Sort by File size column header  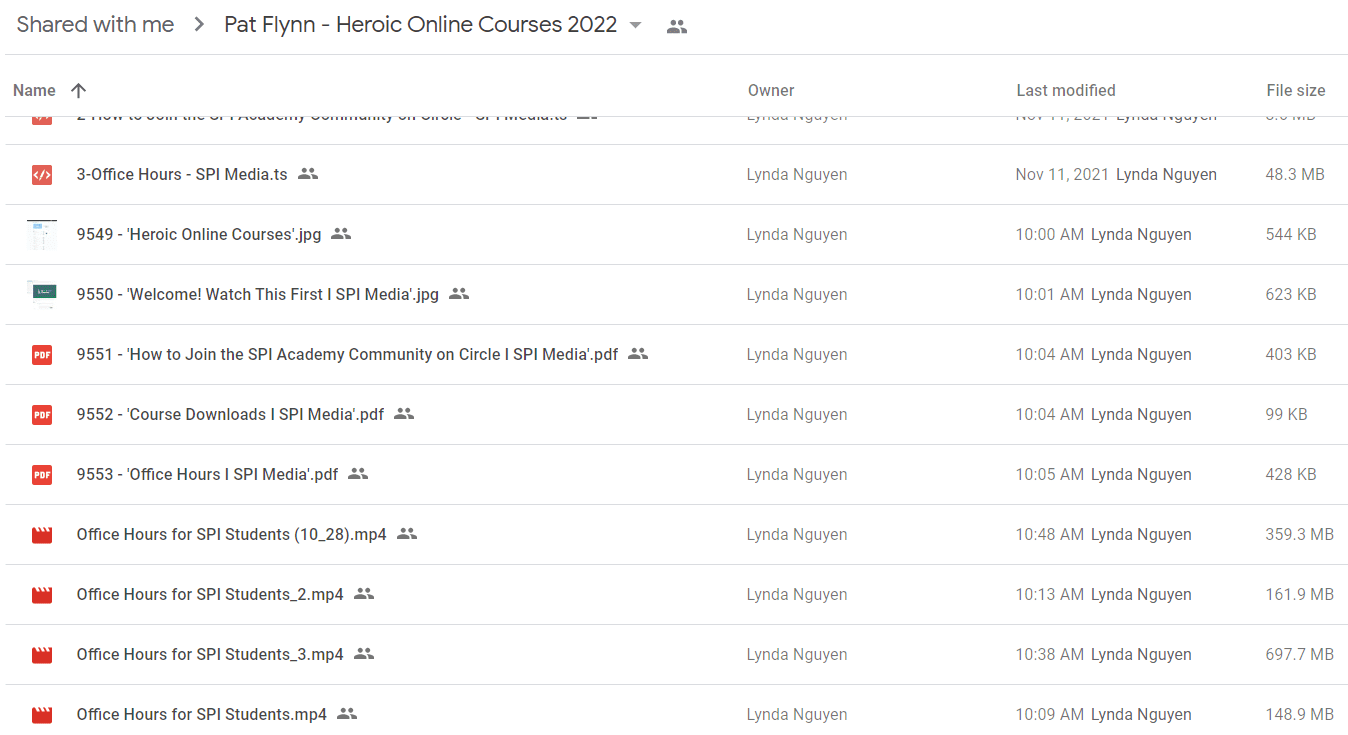1296,90
